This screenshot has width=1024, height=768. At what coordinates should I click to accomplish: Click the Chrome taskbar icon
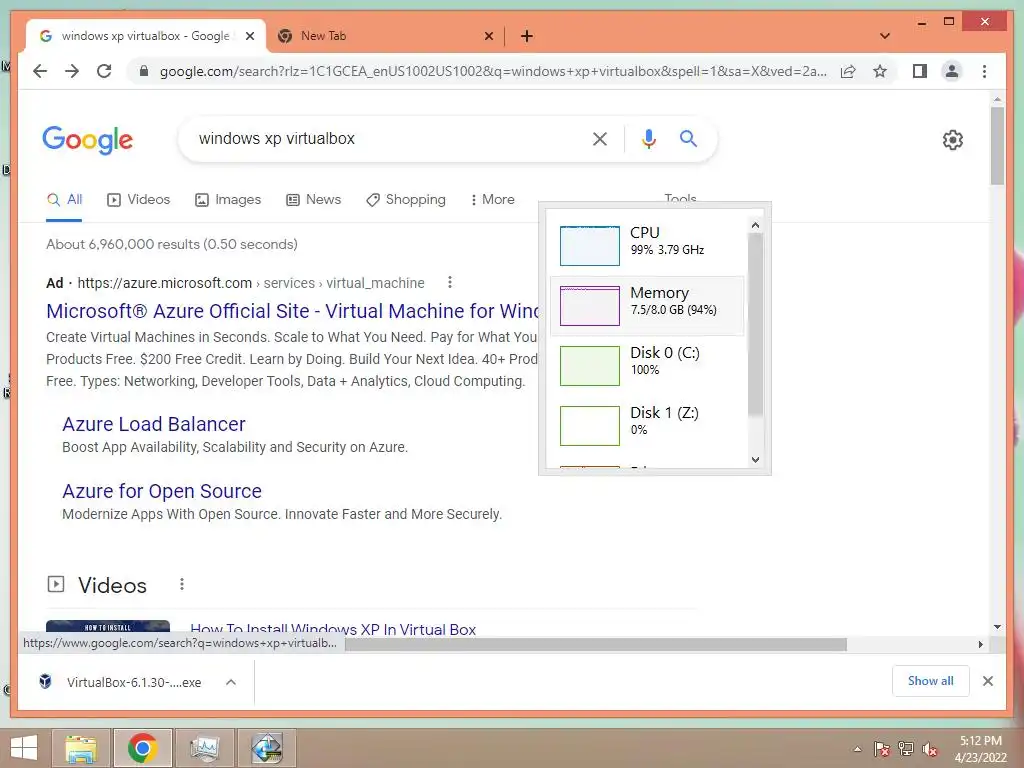point(143,748)
